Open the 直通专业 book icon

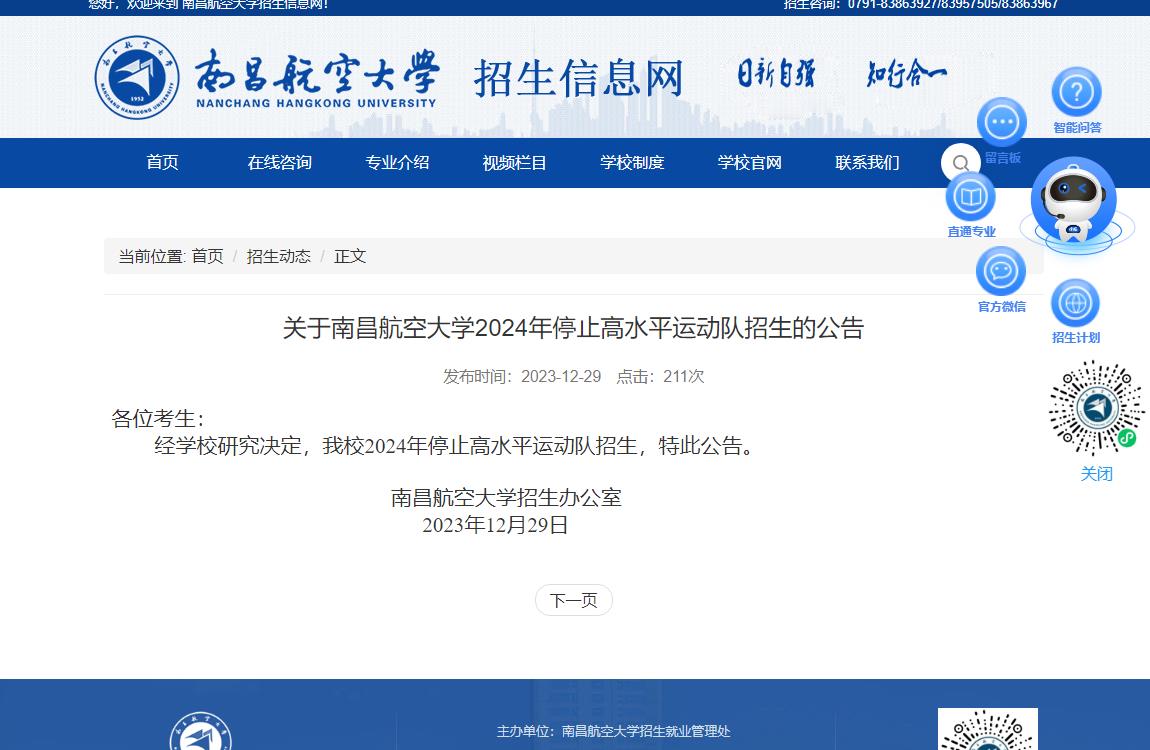click(970, 197)
